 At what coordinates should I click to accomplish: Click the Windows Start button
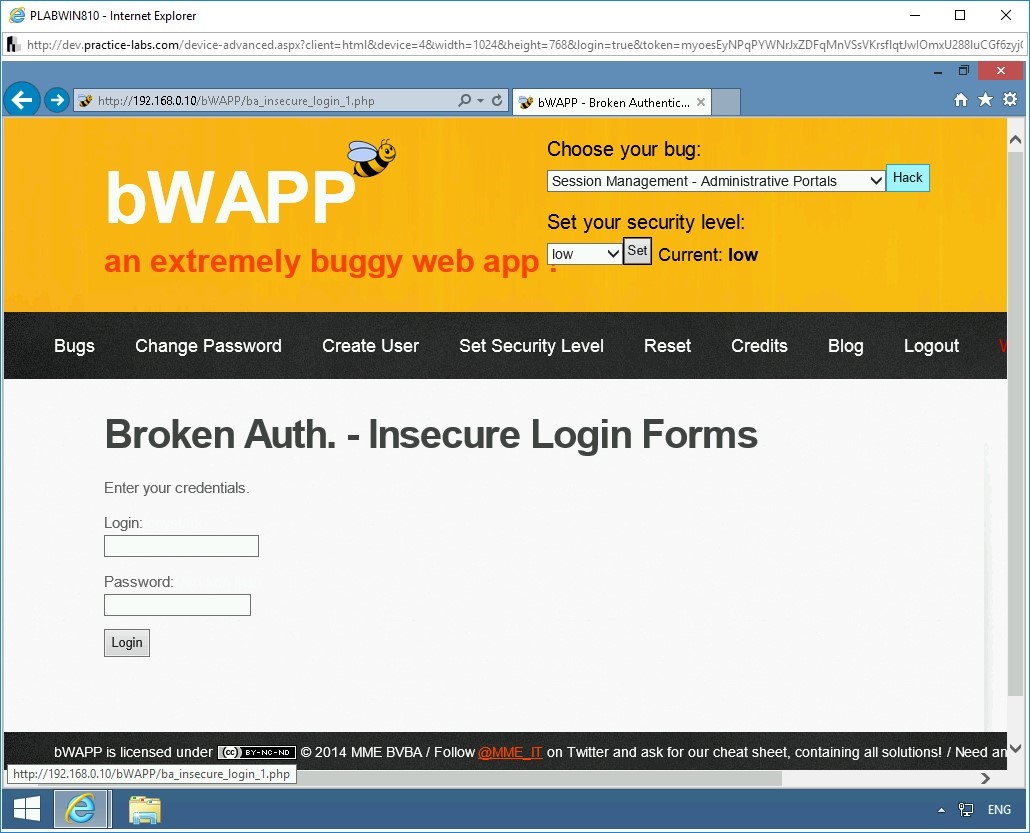[x=25, y=809]
